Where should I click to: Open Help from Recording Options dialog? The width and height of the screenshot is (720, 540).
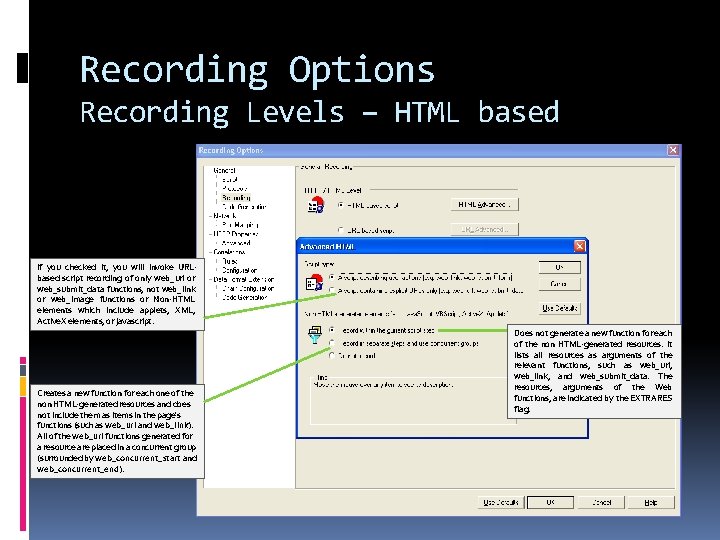651,502
